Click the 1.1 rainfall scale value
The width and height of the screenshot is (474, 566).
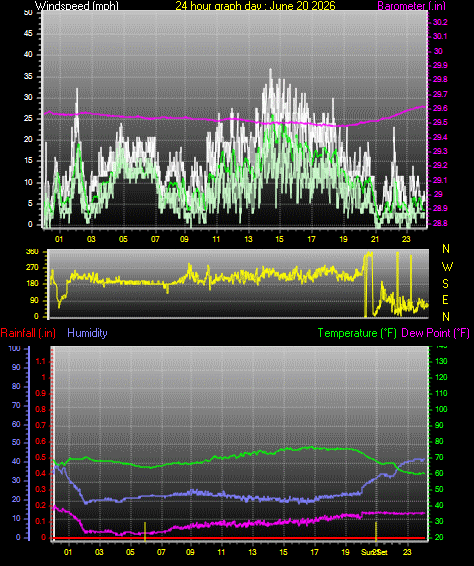click(x=41, y=361)
